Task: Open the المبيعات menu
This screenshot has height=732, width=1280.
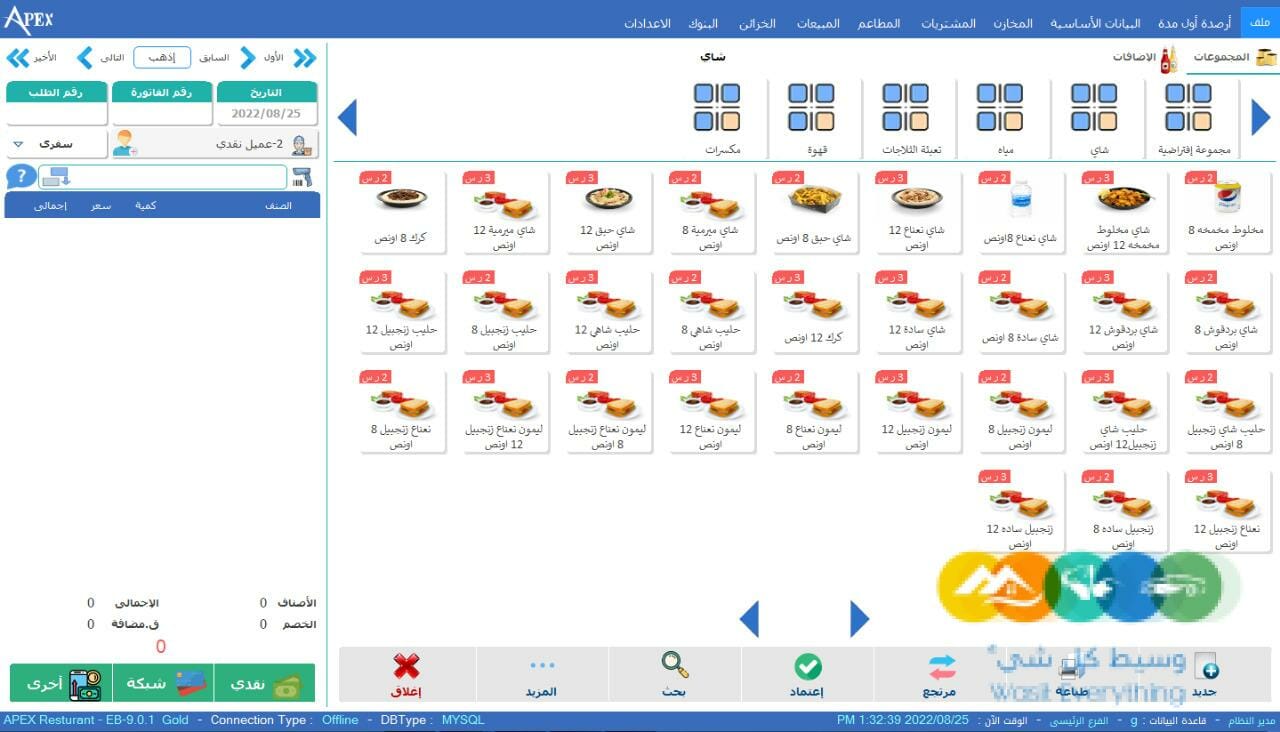Action: [x=817, y=23]
